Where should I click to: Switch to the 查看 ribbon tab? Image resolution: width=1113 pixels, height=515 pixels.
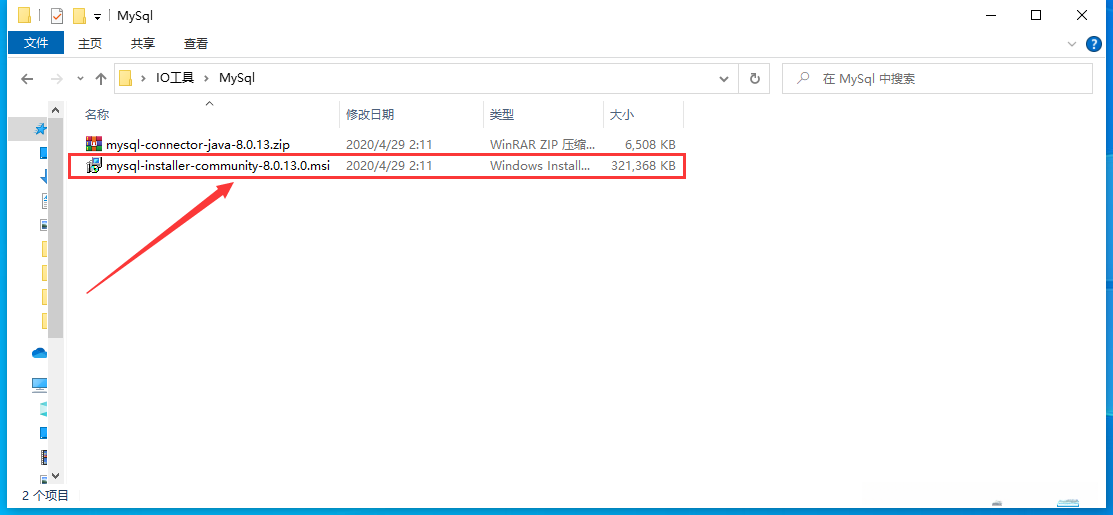coord(196,43)
